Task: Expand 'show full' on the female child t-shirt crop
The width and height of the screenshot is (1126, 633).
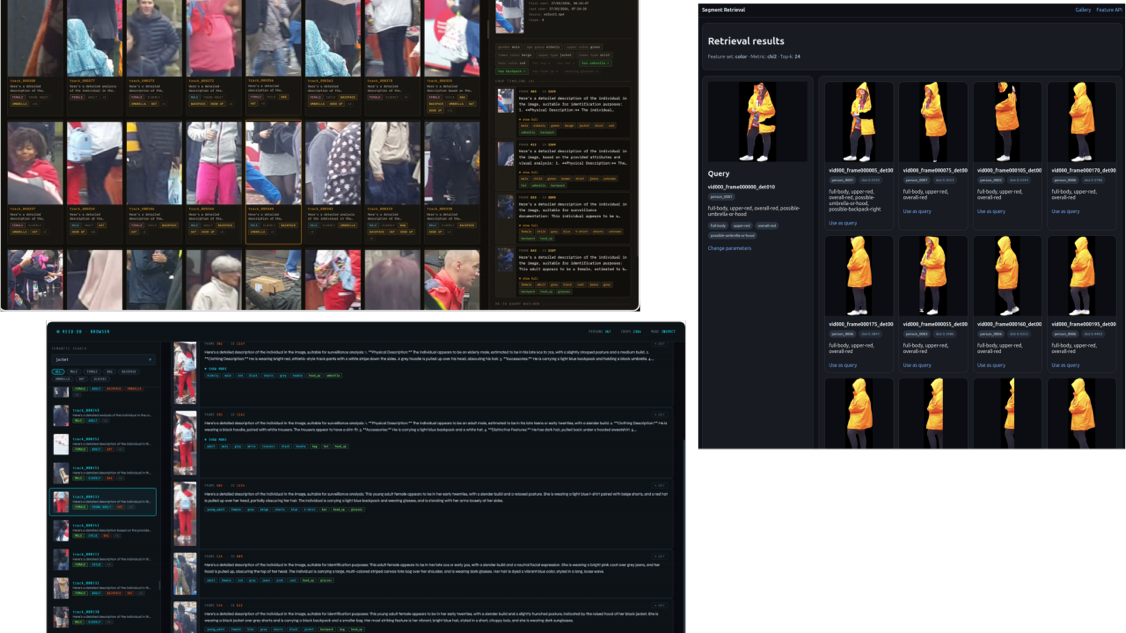Action: (529, 226)
